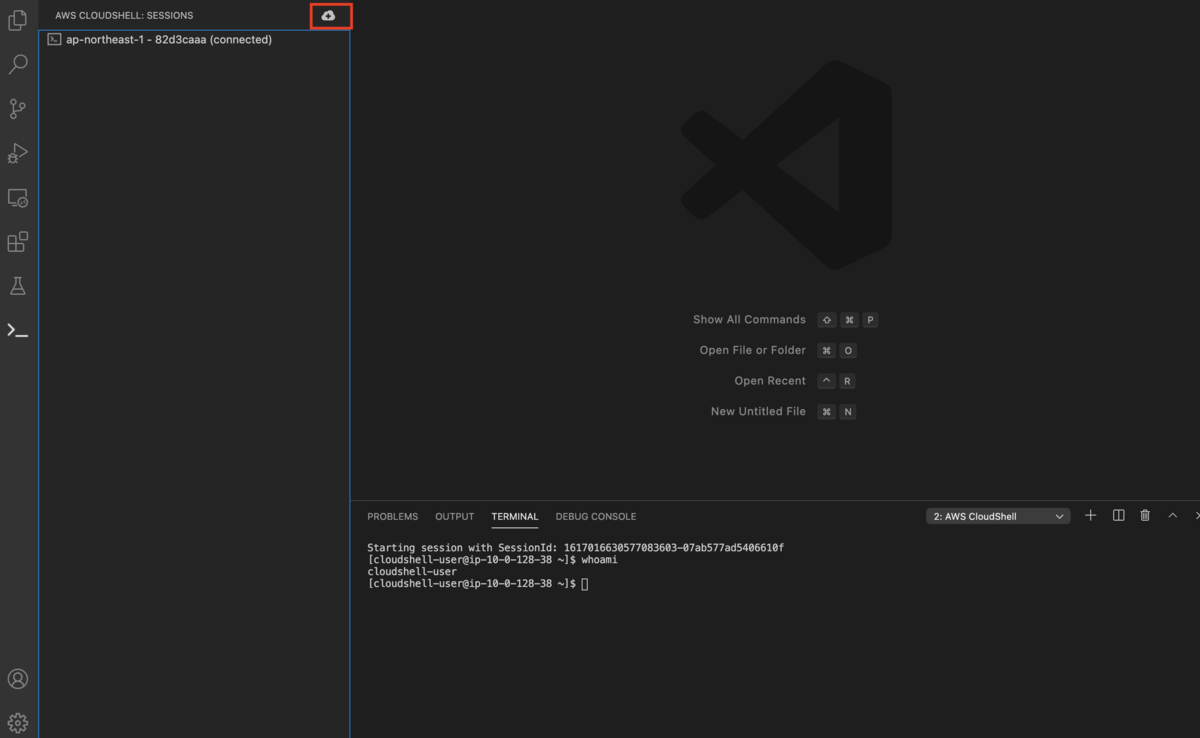Click the 'Open File or Folder' text

click(x=753, y=350)
